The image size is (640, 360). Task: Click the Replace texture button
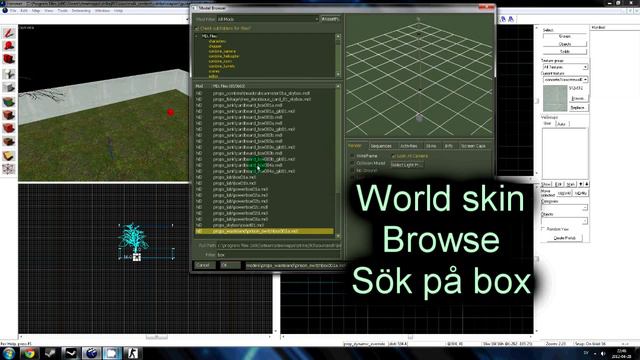tap(578, 108)
